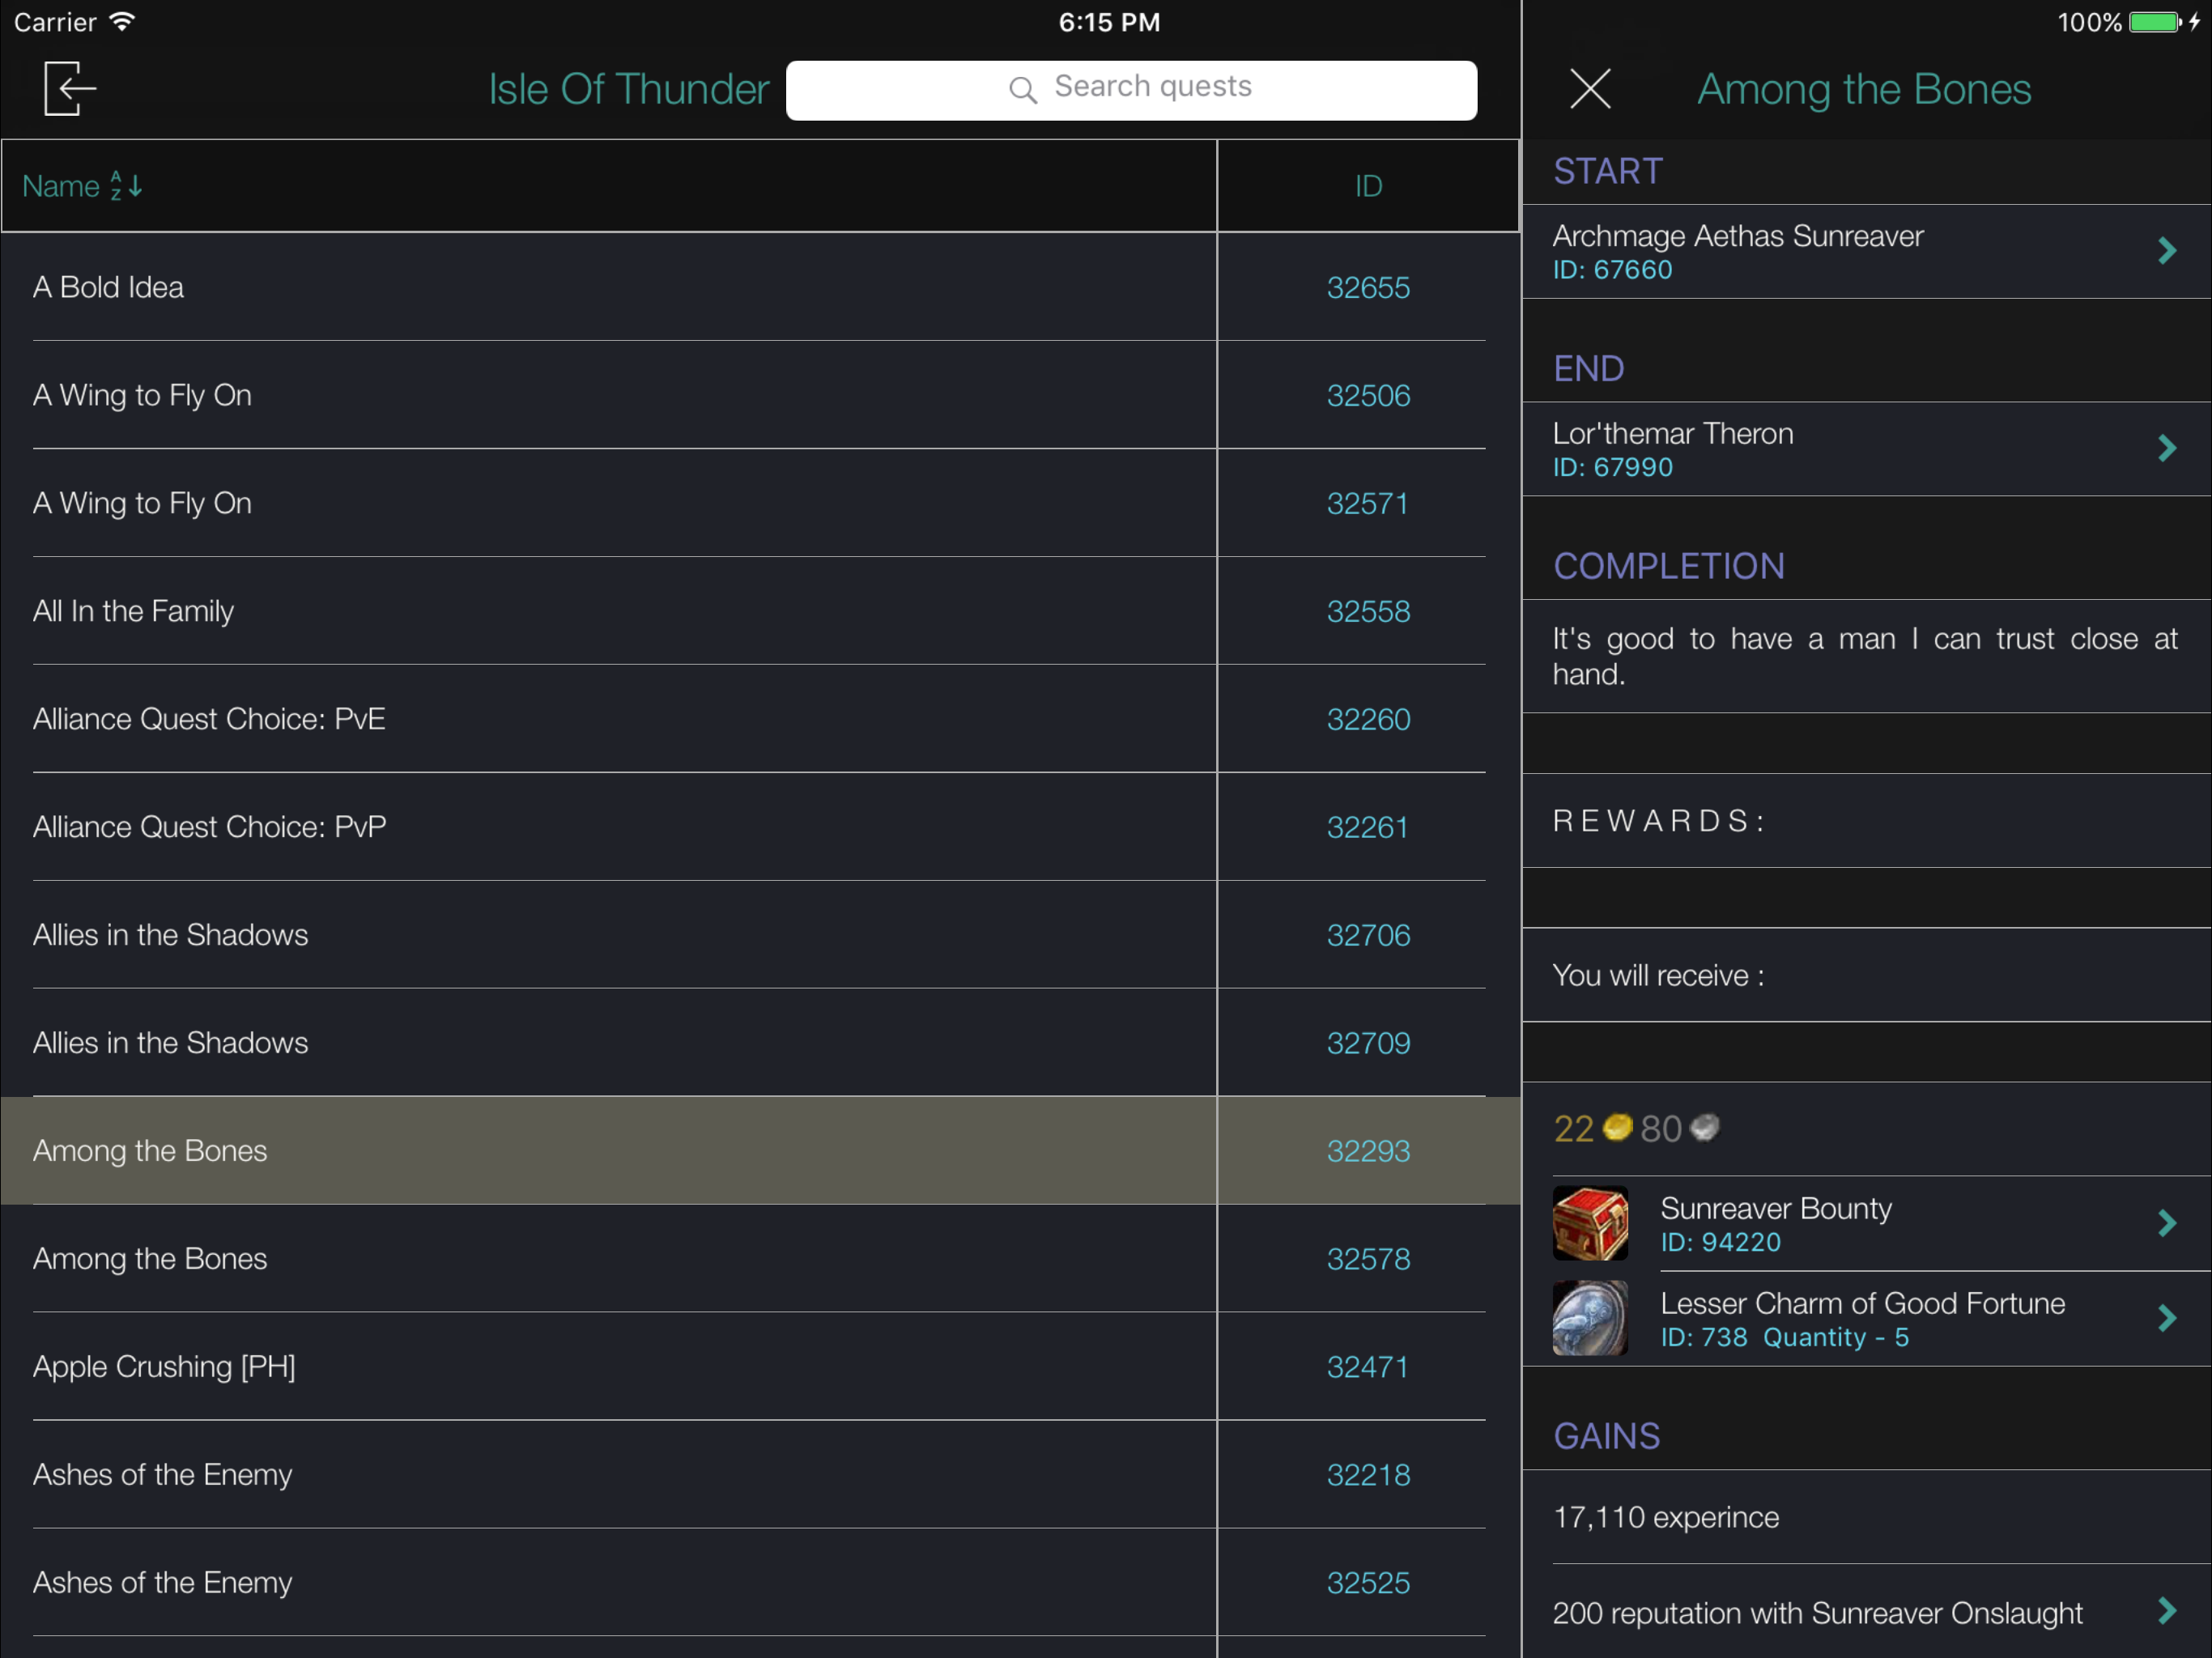Image resolution: width=2212 pixels, height=1658 pixels.
Task: Close the Among the Bones detail panel
Action: 1589,88
